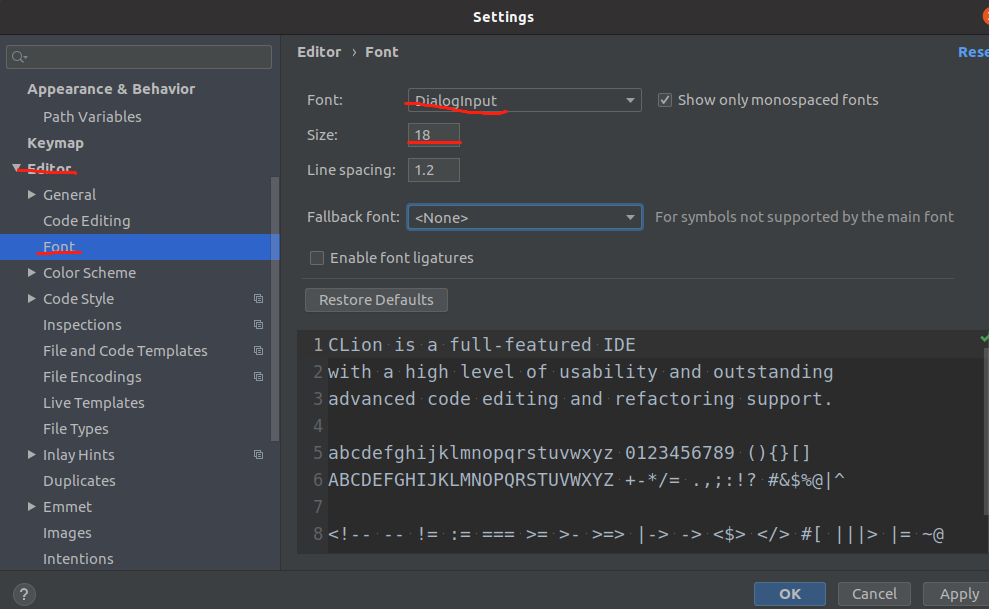This screenshot has width=989, height=609.
Task: Click the help question mark icon
Action: [22, 594]
